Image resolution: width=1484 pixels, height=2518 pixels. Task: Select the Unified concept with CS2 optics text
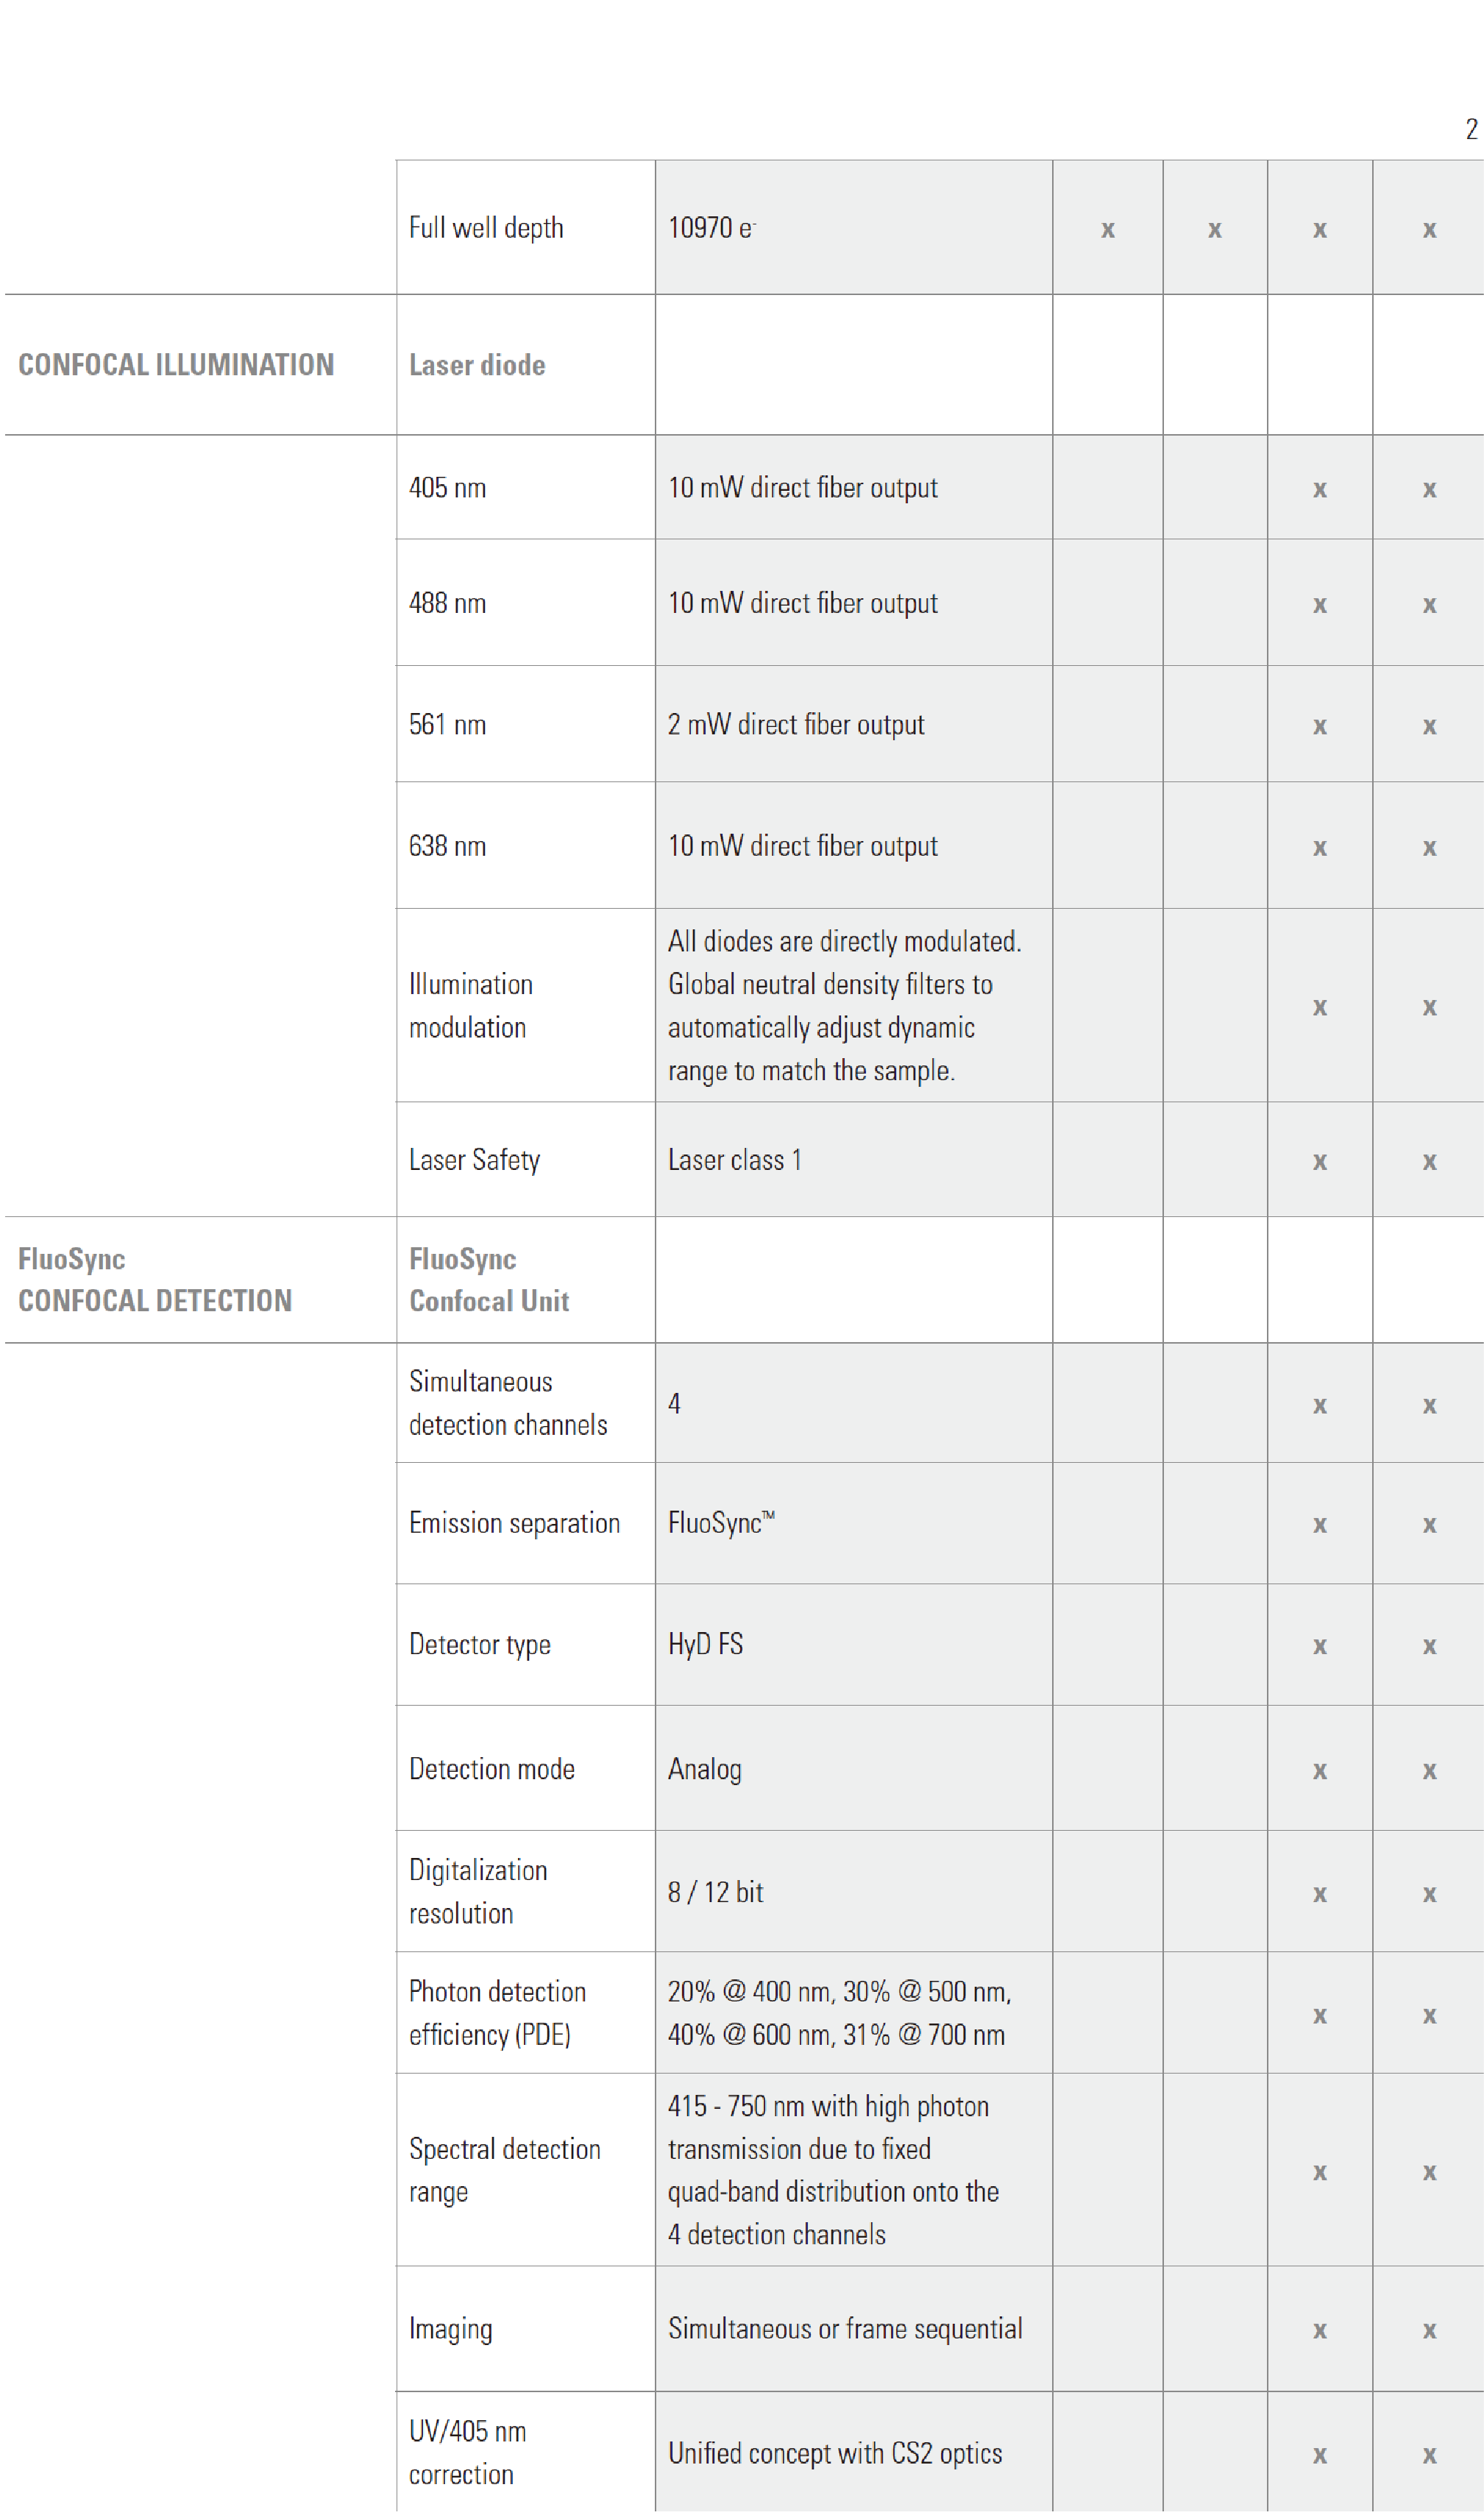pos(835,2454)
